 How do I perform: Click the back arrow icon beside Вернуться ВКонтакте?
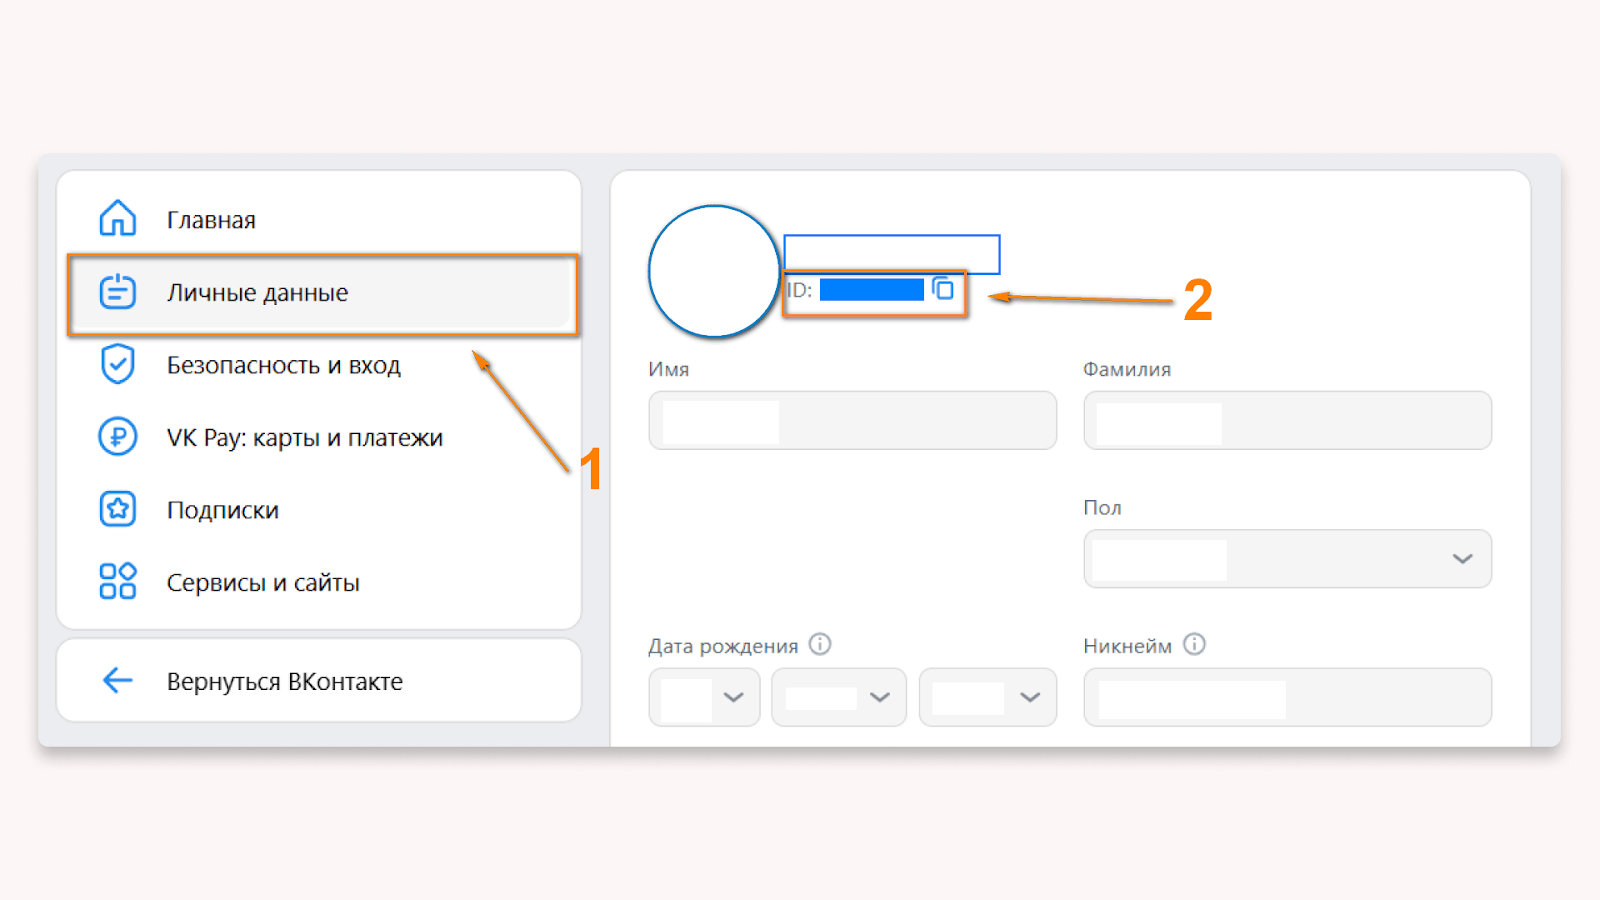(x=118, y=680)
